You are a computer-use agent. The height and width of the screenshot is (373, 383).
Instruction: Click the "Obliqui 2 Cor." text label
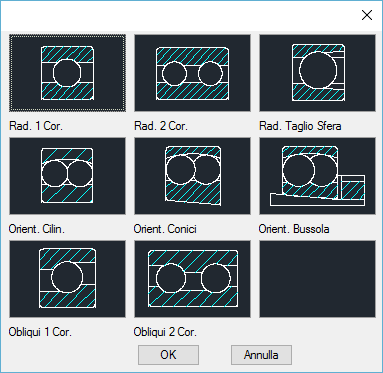click(165, 332)
